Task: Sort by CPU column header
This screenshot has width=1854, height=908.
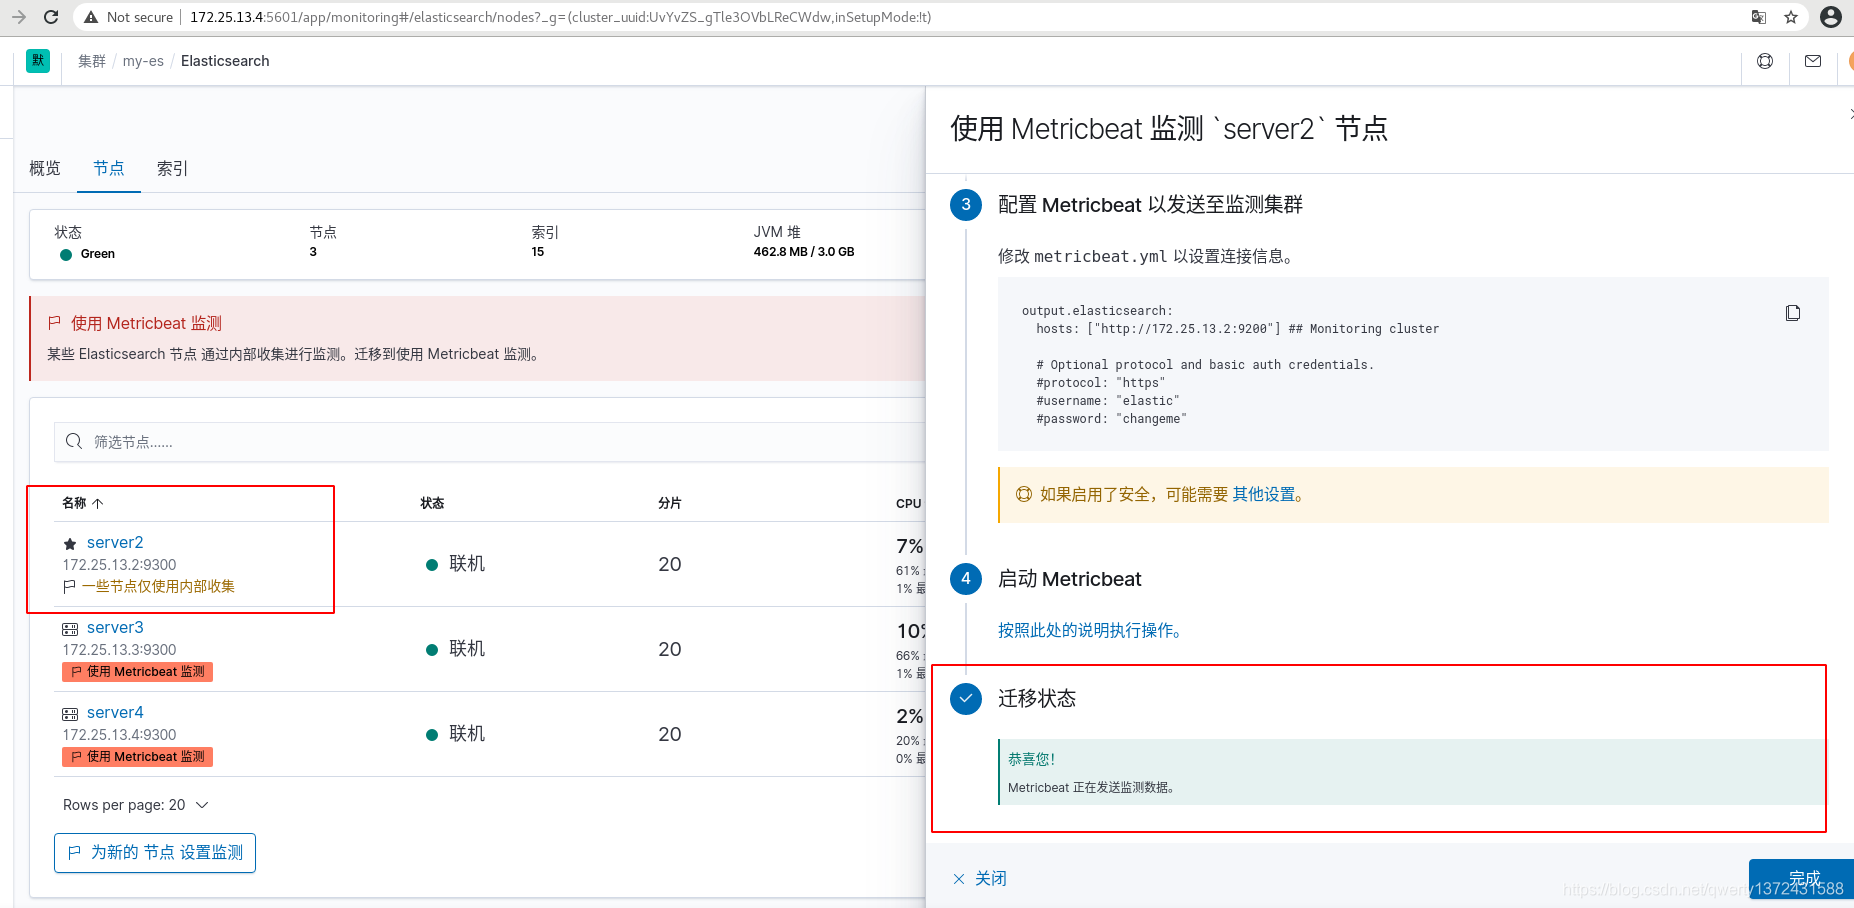Action: (x=909, y=503)
